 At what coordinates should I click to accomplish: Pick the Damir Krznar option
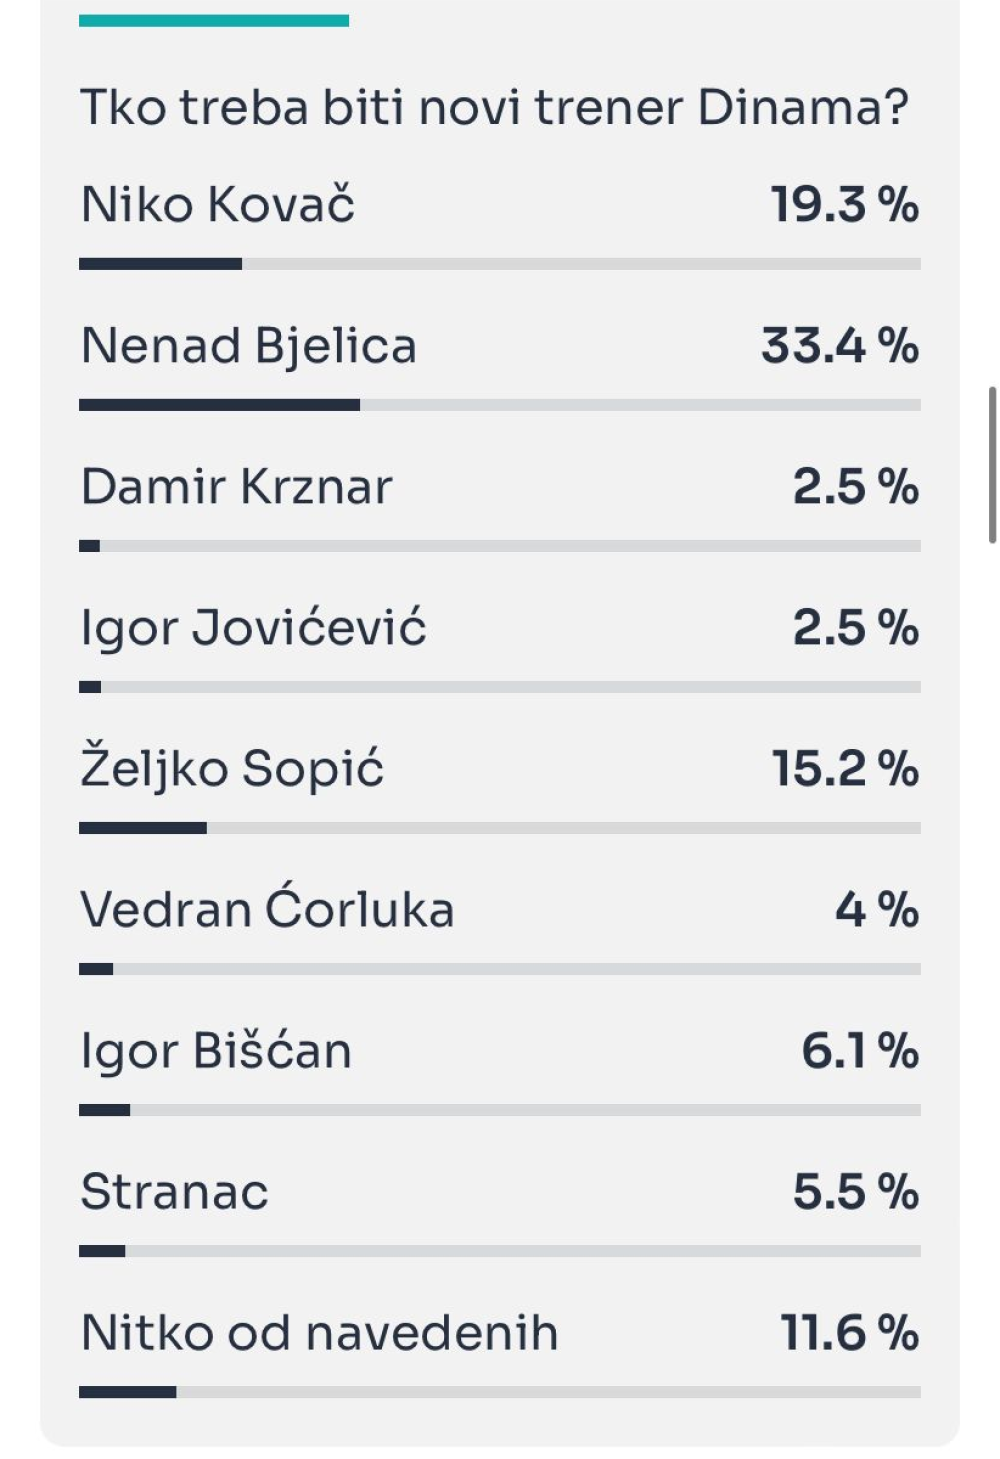coord(236,487)
